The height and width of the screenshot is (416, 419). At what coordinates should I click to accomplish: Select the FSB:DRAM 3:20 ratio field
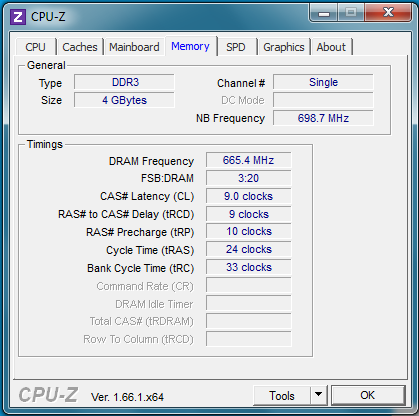(x=249, y=178)
